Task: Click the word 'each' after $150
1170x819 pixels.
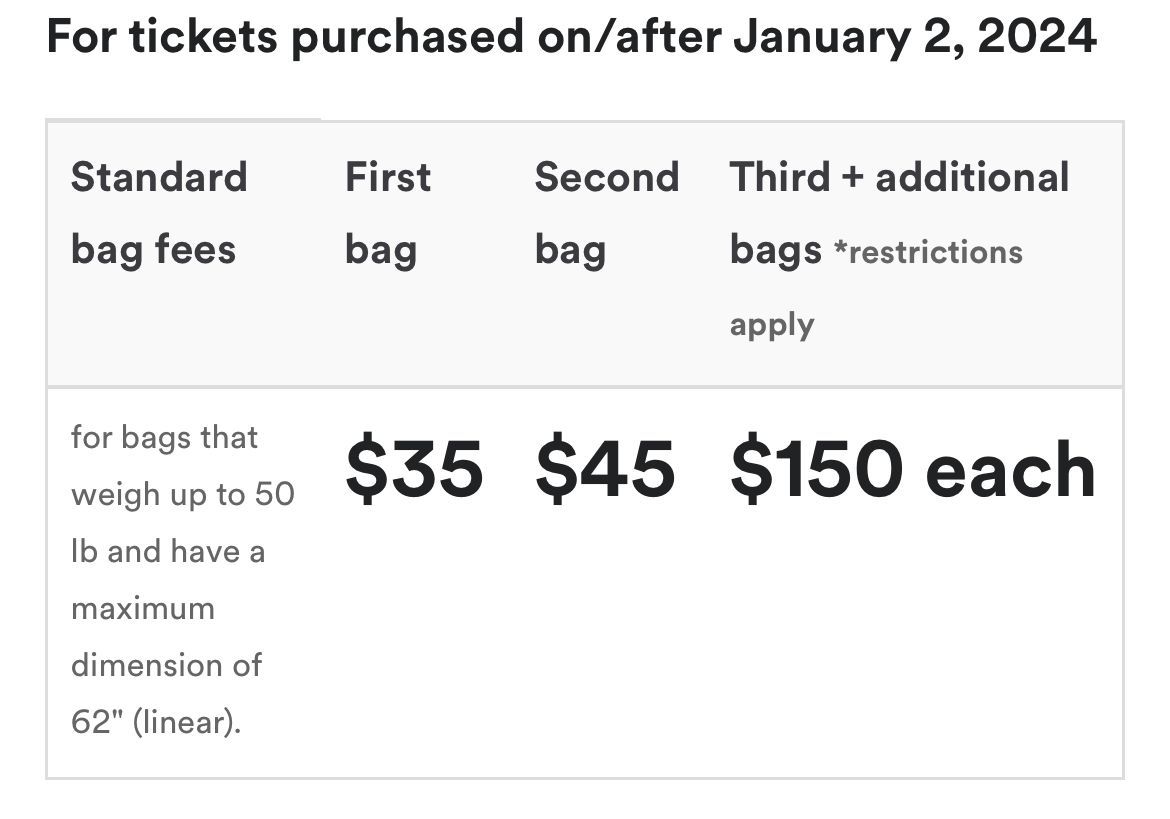Action: (1010, 470)
